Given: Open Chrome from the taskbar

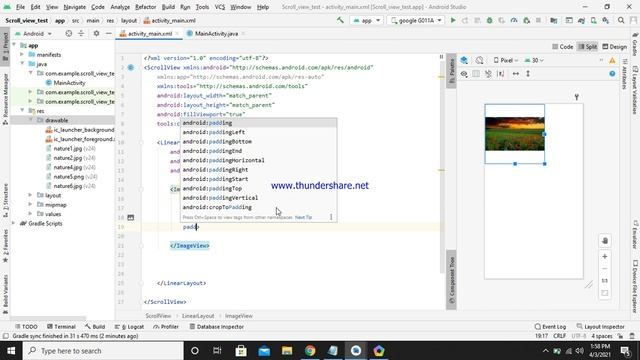Looking at the screenshot, I should click(x=310, y=351).
